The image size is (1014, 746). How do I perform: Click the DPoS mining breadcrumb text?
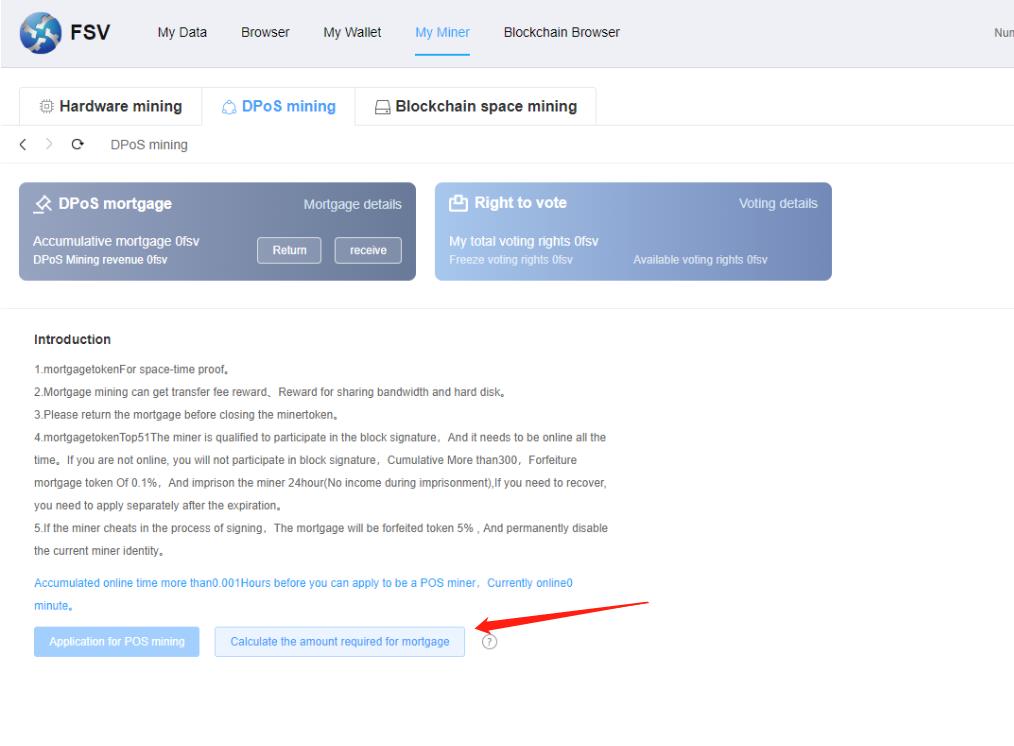tap(149, 145)
